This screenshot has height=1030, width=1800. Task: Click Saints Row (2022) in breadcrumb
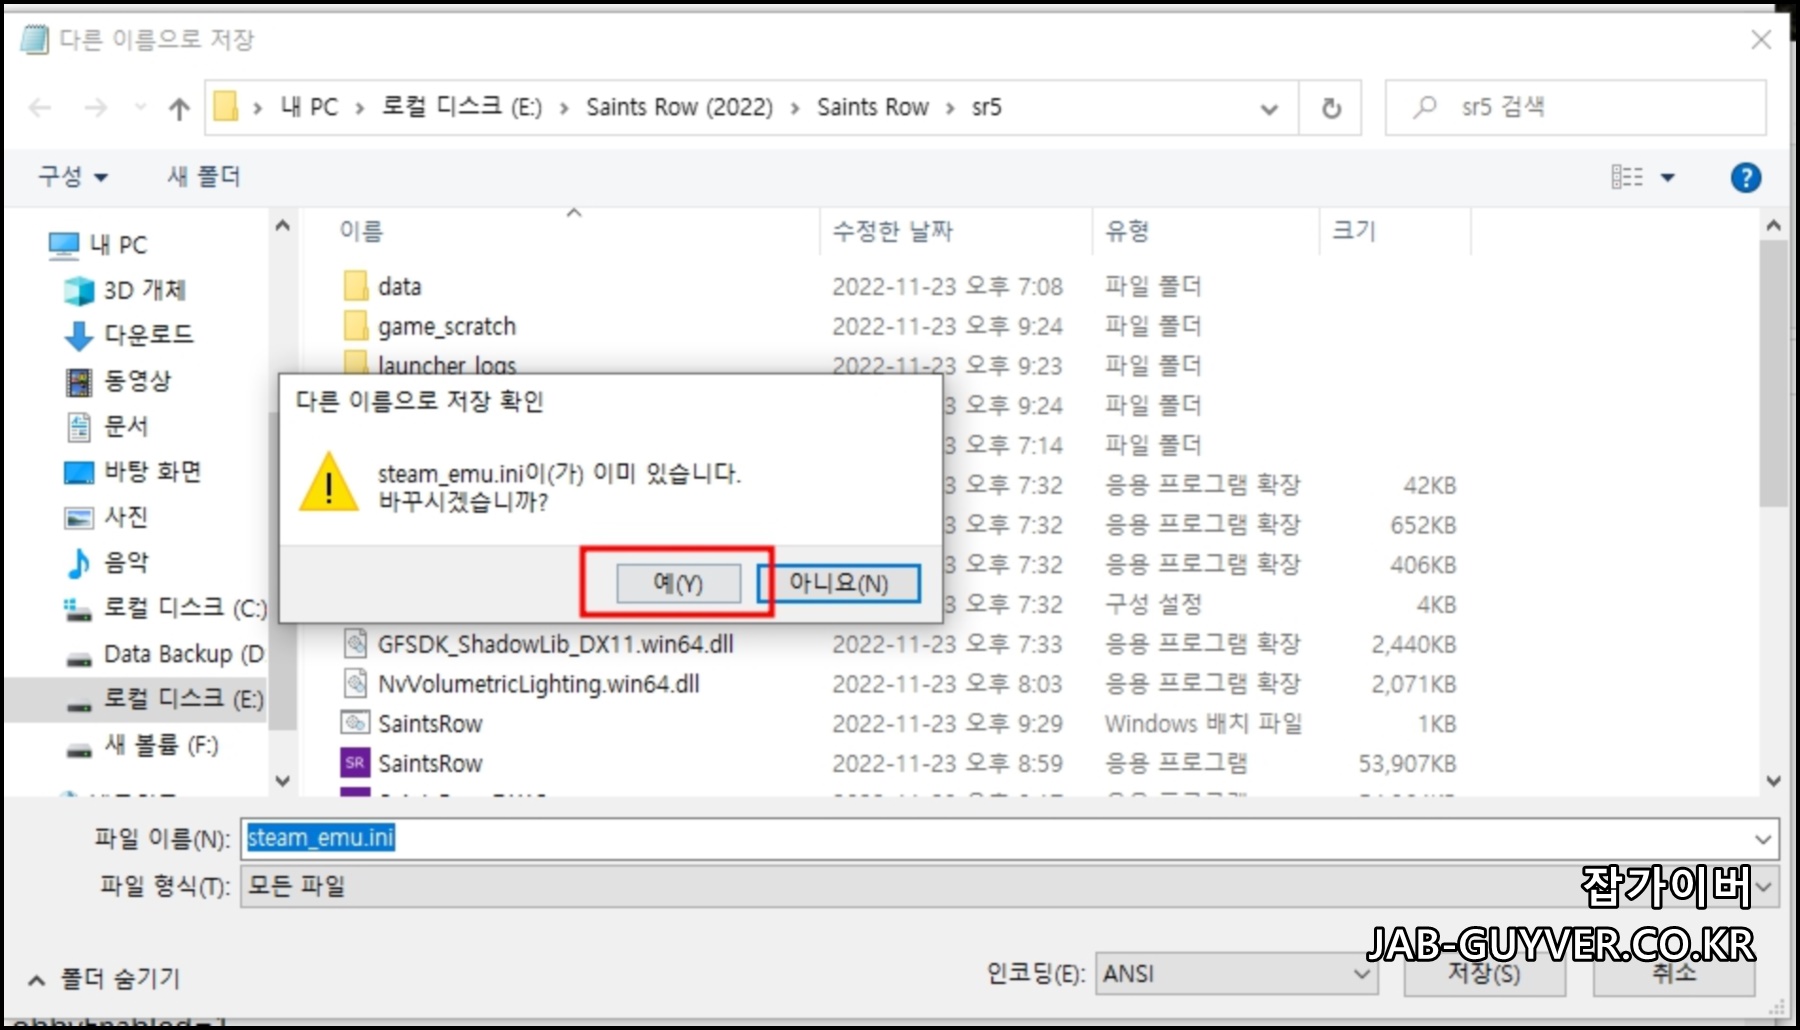coord(679,107)
